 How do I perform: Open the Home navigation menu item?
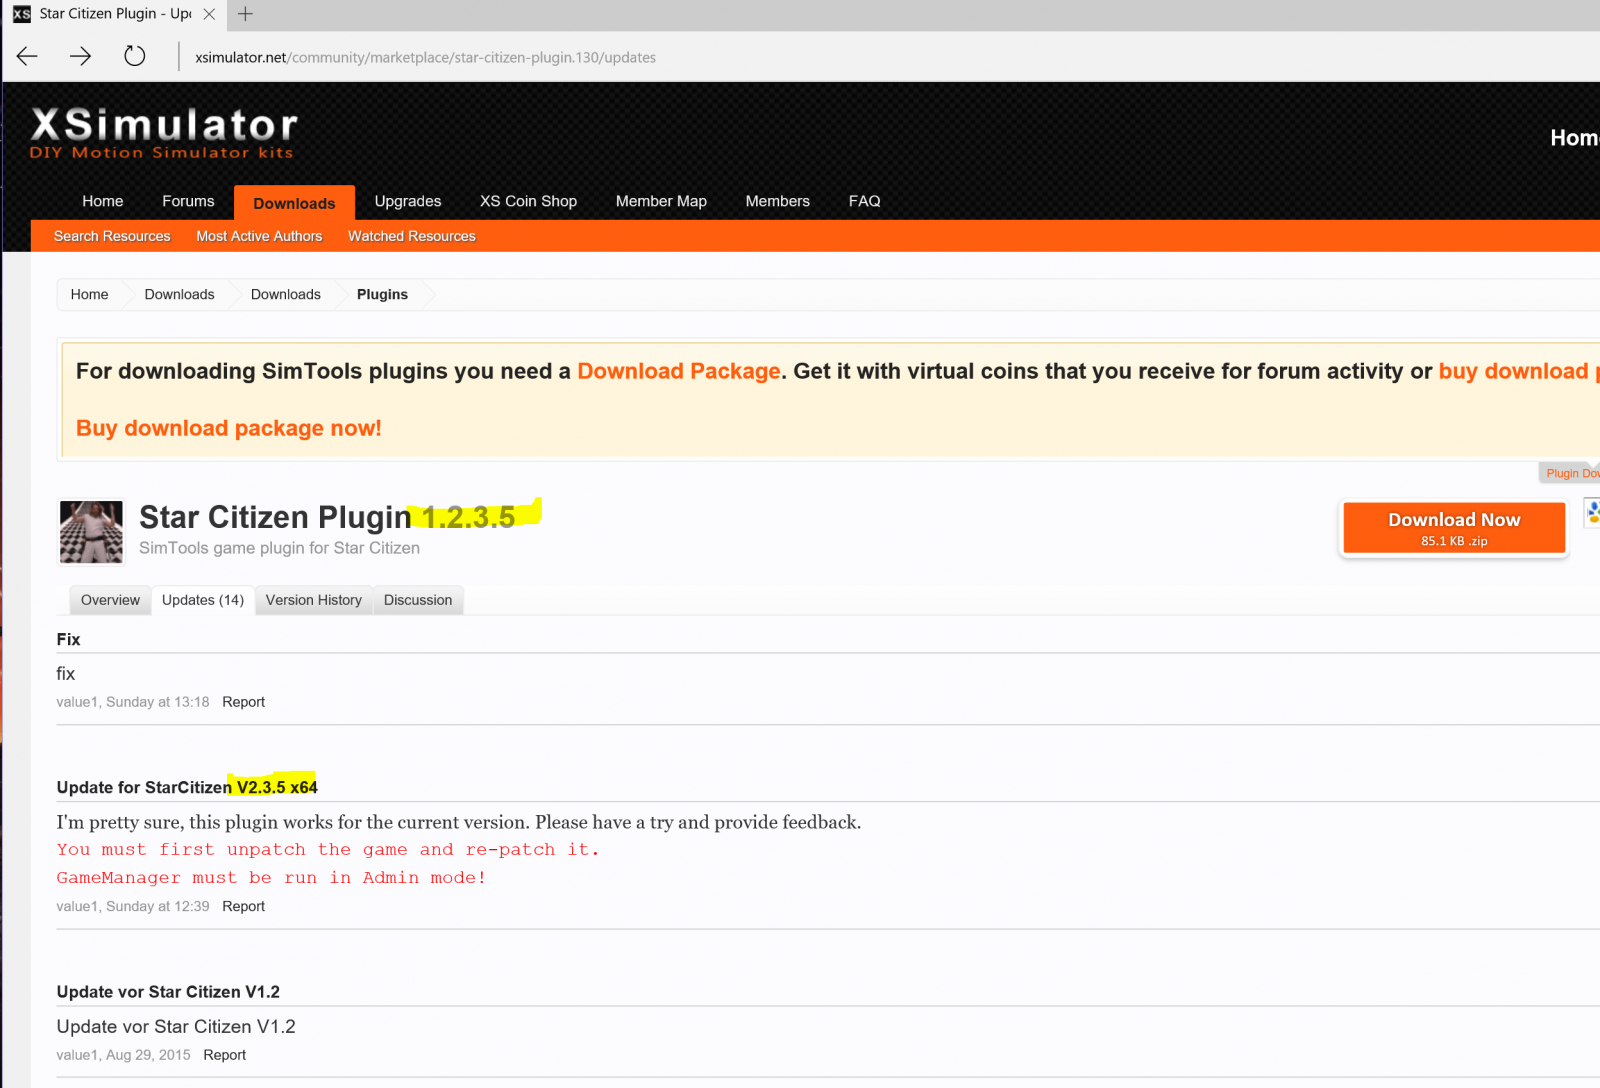pyautogui.click(x=103, y=201)
